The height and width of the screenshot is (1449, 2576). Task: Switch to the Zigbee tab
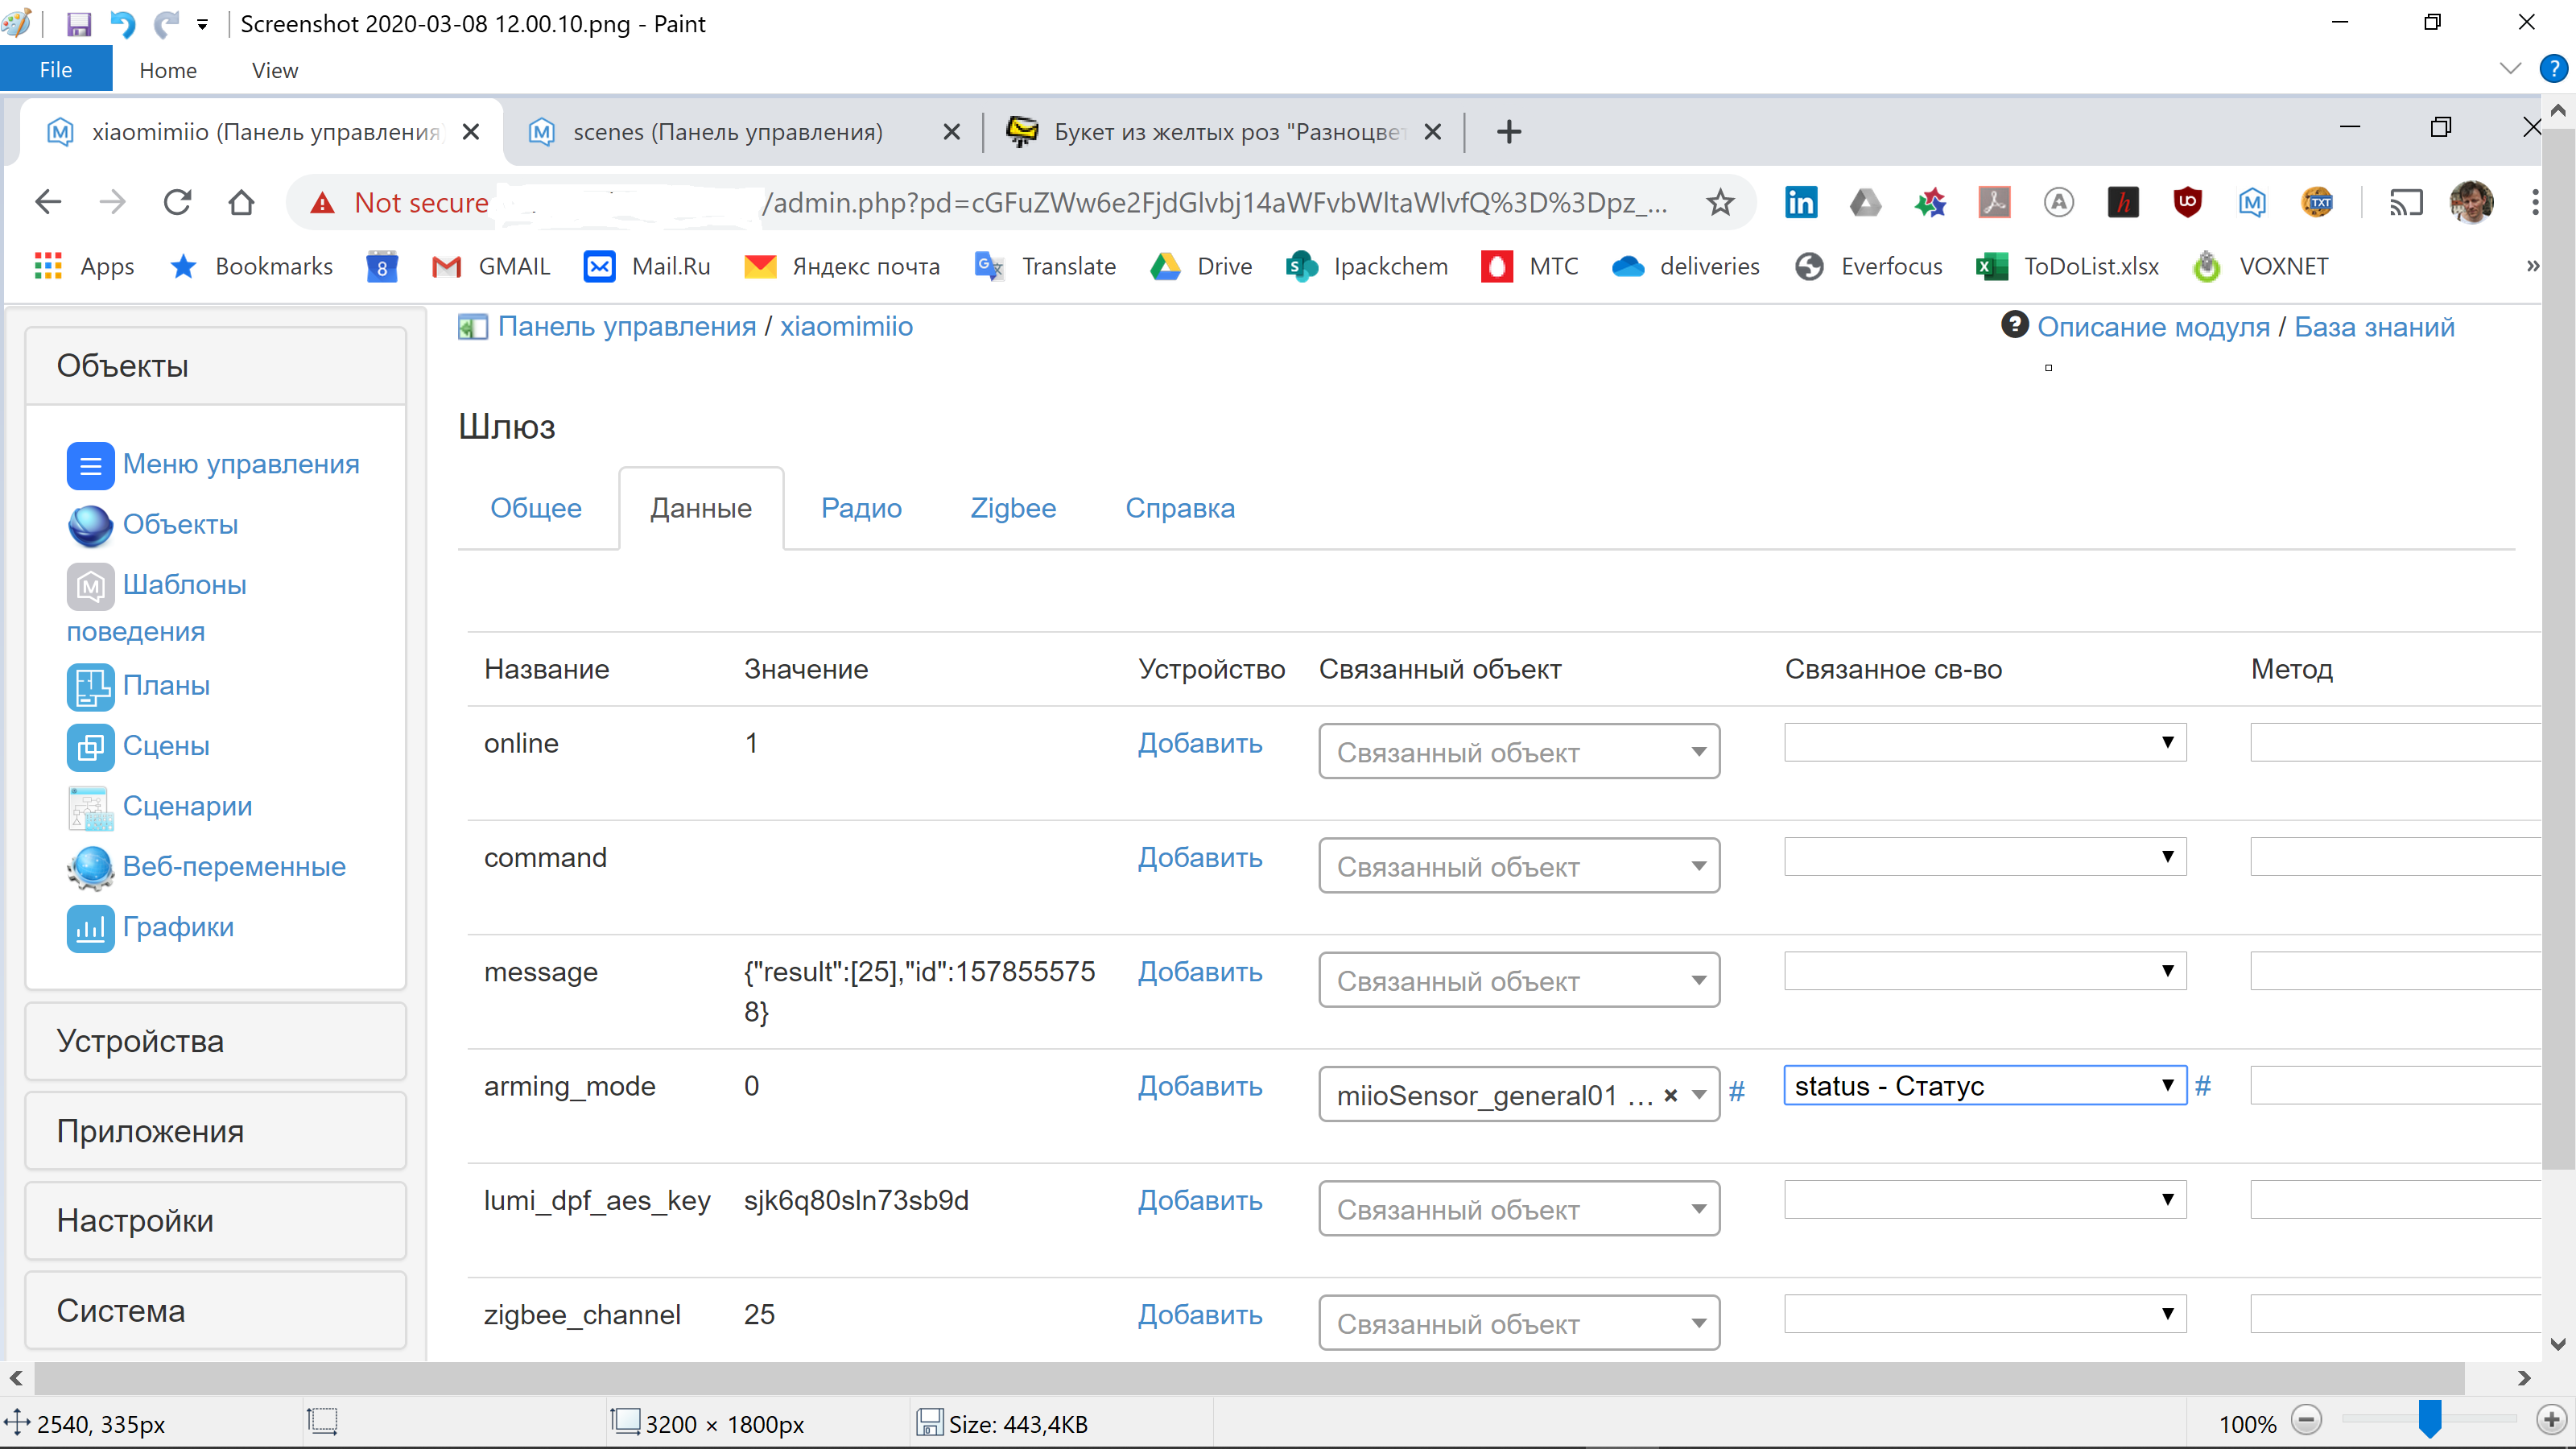1012,508
